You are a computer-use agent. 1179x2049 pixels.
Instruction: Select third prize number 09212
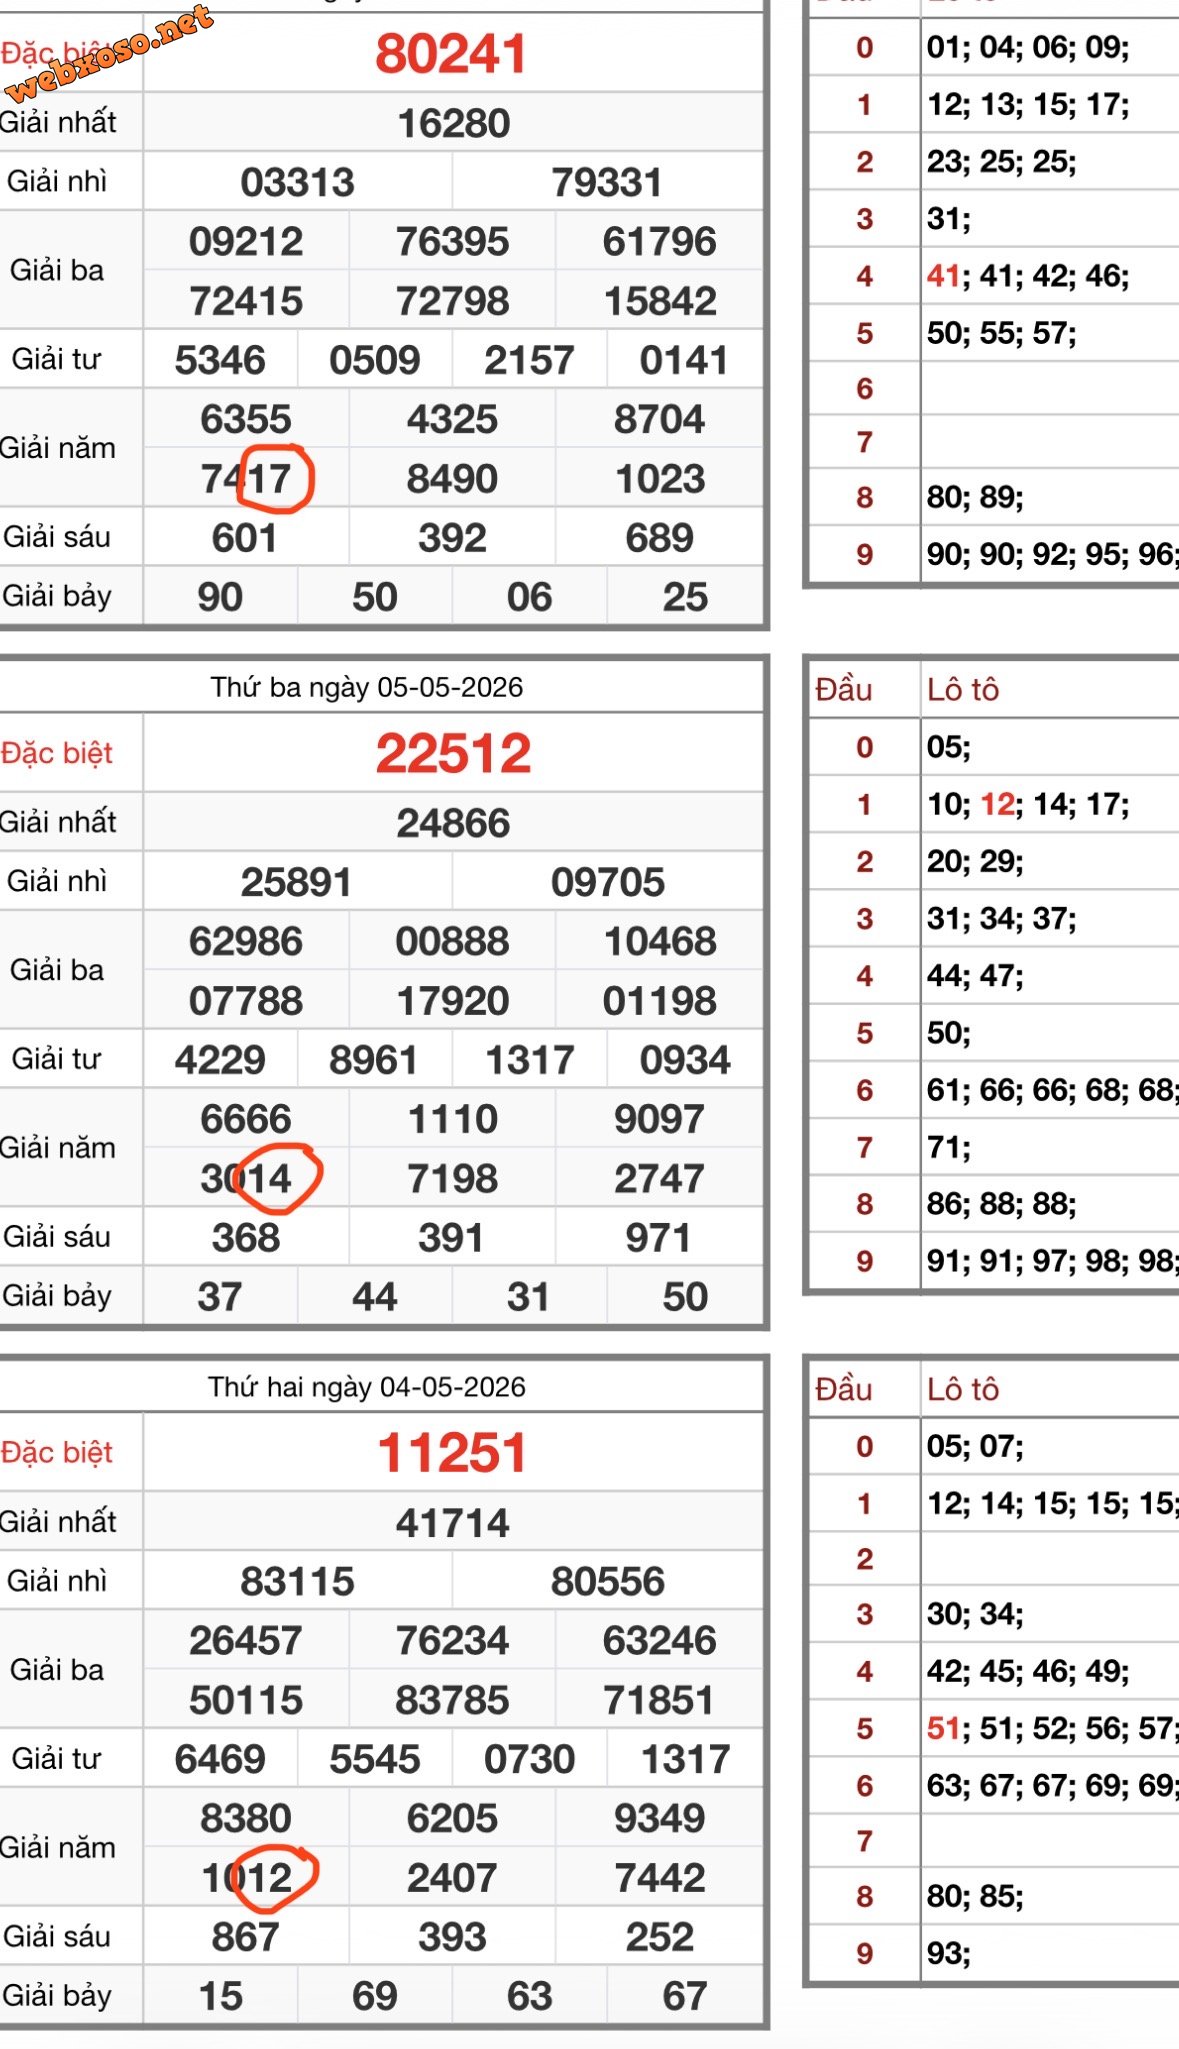246,242
